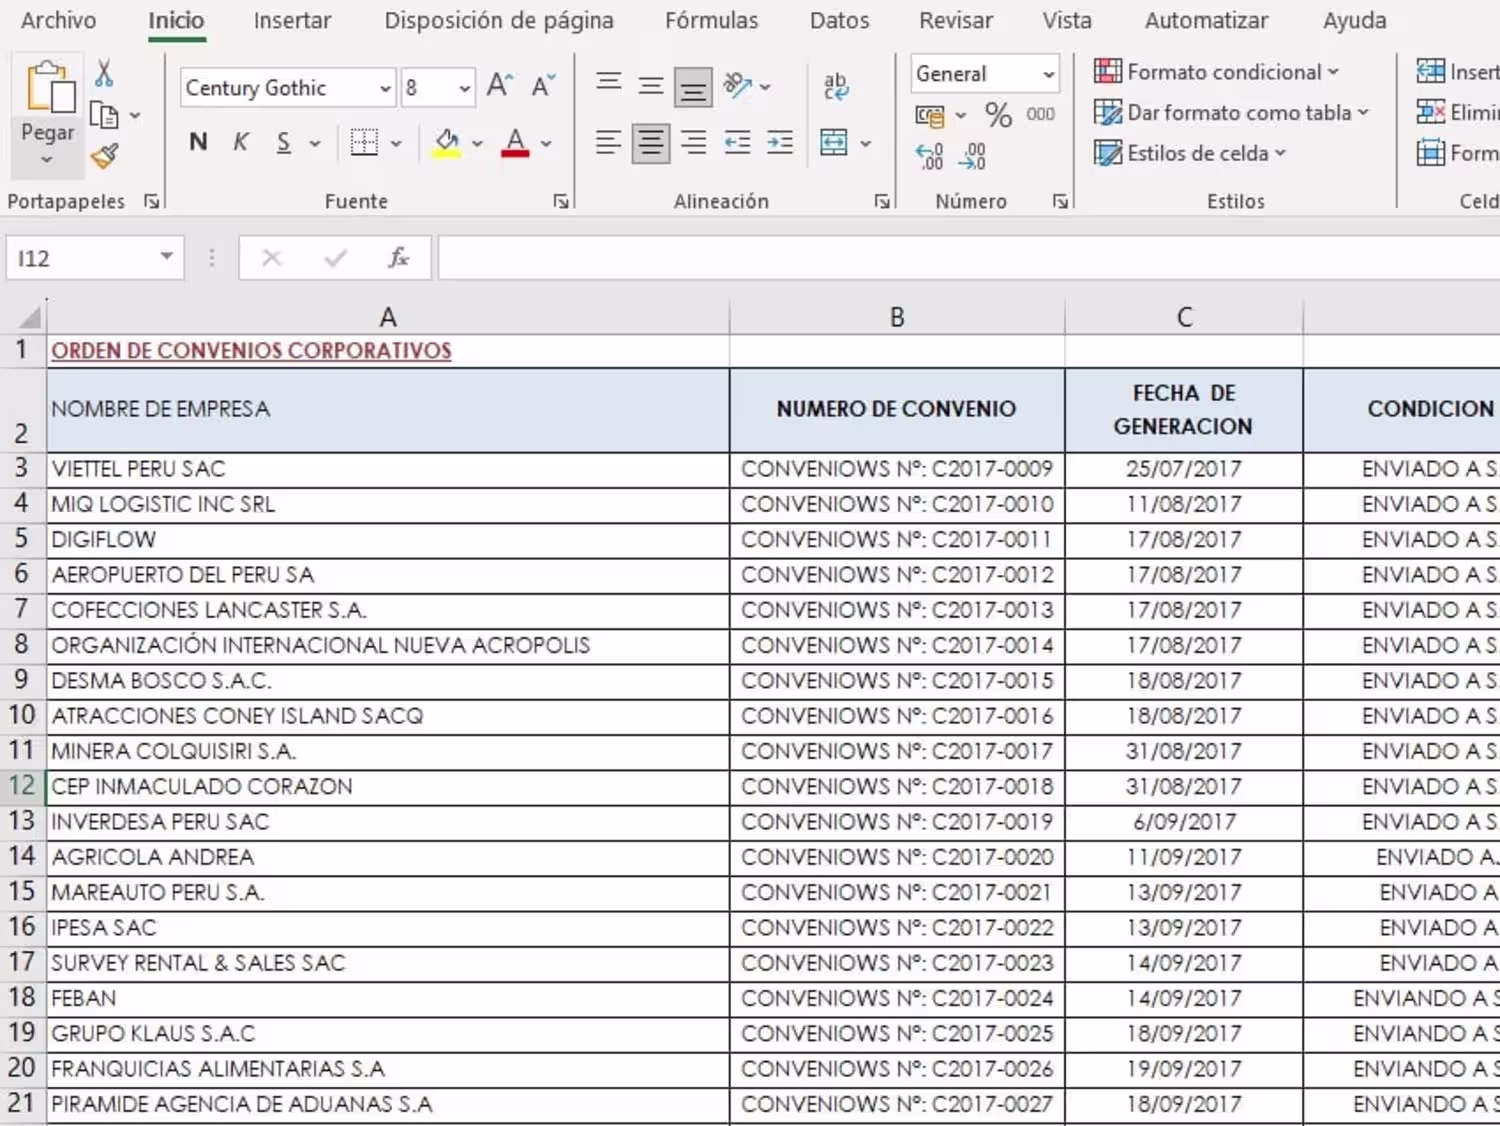Viewport: 1500px width, 1126px height.
Task: Select the Format Painter brush icon
Action: coord(104,156)
